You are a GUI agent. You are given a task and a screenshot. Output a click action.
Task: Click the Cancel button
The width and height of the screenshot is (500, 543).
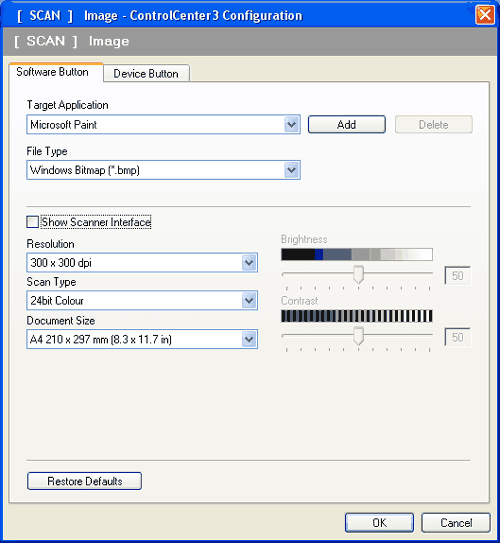(x=456, y=523)
